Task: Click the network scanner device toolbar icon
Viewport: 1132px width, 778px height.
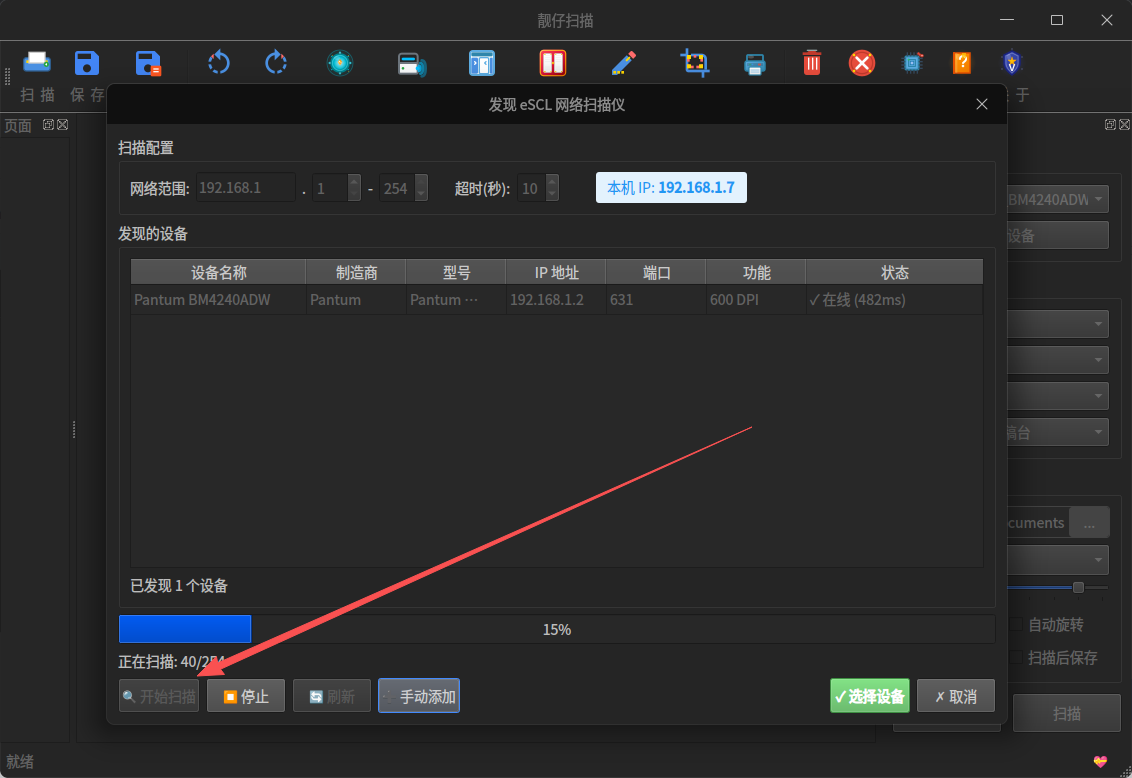Action: pyautogui.click(x=412, y=64)
